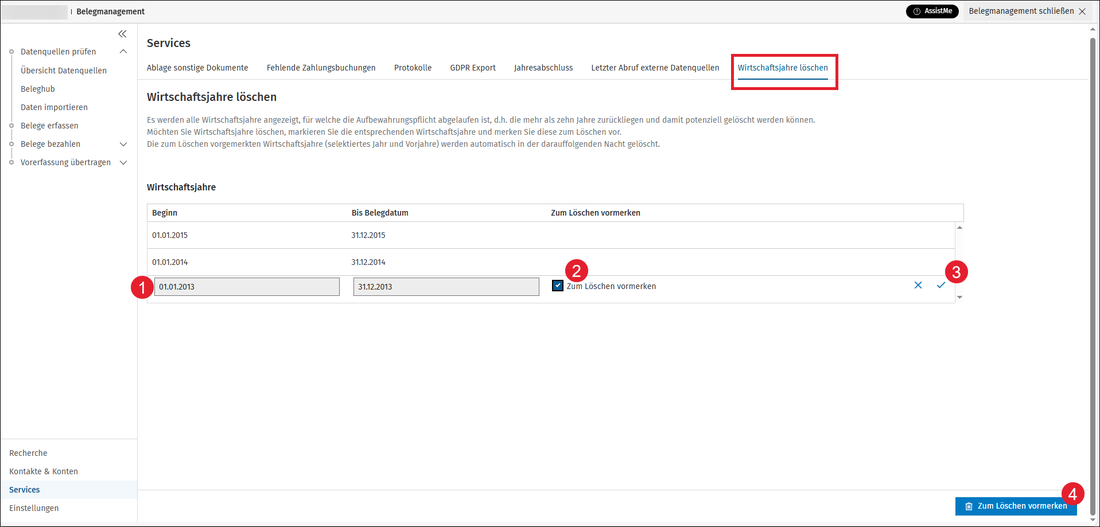Collapse Datenquellen prüfen section
This screenshot has height=527, width=1100.
coord(123,52)
